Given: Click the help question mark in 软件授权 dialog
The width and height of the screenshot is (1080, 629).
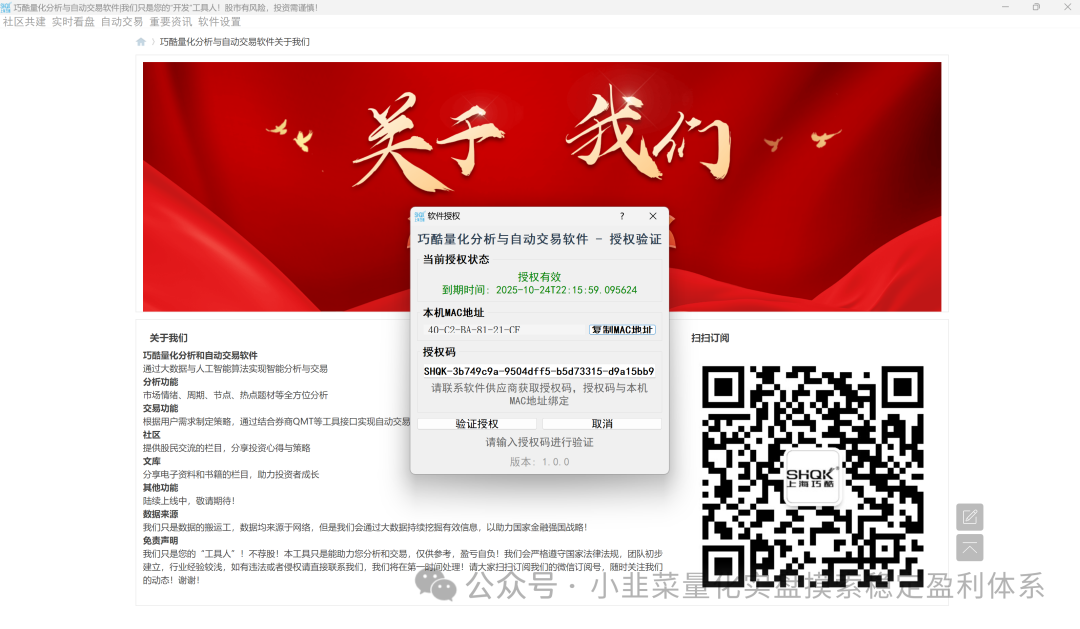Looking at the screenshot, I should point(622,216).
